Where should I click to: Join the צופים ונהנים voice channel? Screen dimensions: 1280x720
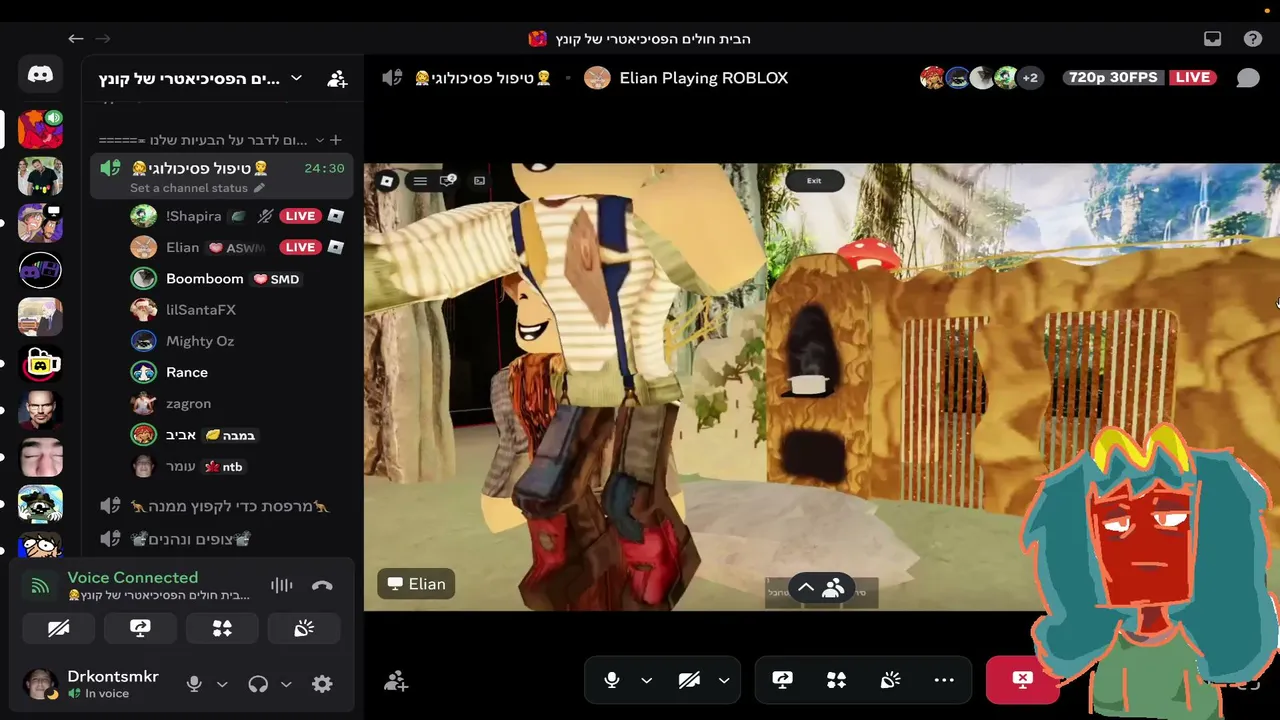pyautogui.click(x=221, y=539)
